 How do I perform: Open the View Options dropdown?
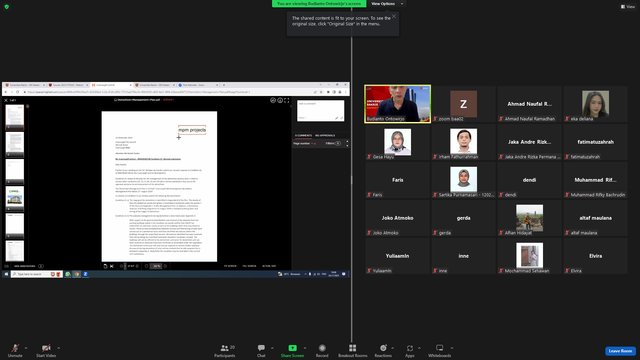(387, 4)
